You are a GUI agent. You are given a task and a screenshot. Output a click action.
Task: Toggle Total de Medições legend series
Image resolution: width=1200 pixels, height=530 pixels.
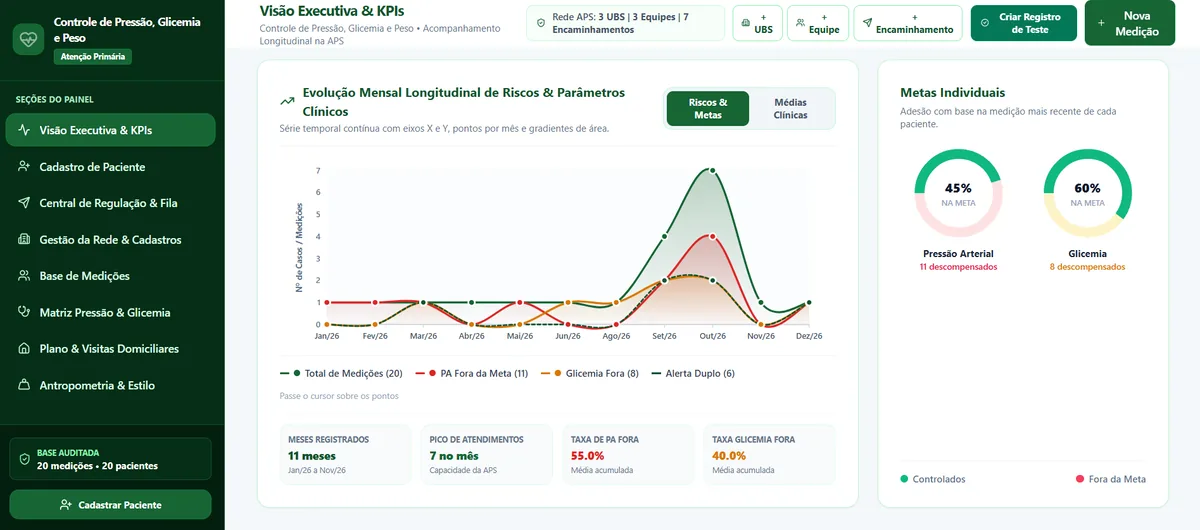click(341, 373)
